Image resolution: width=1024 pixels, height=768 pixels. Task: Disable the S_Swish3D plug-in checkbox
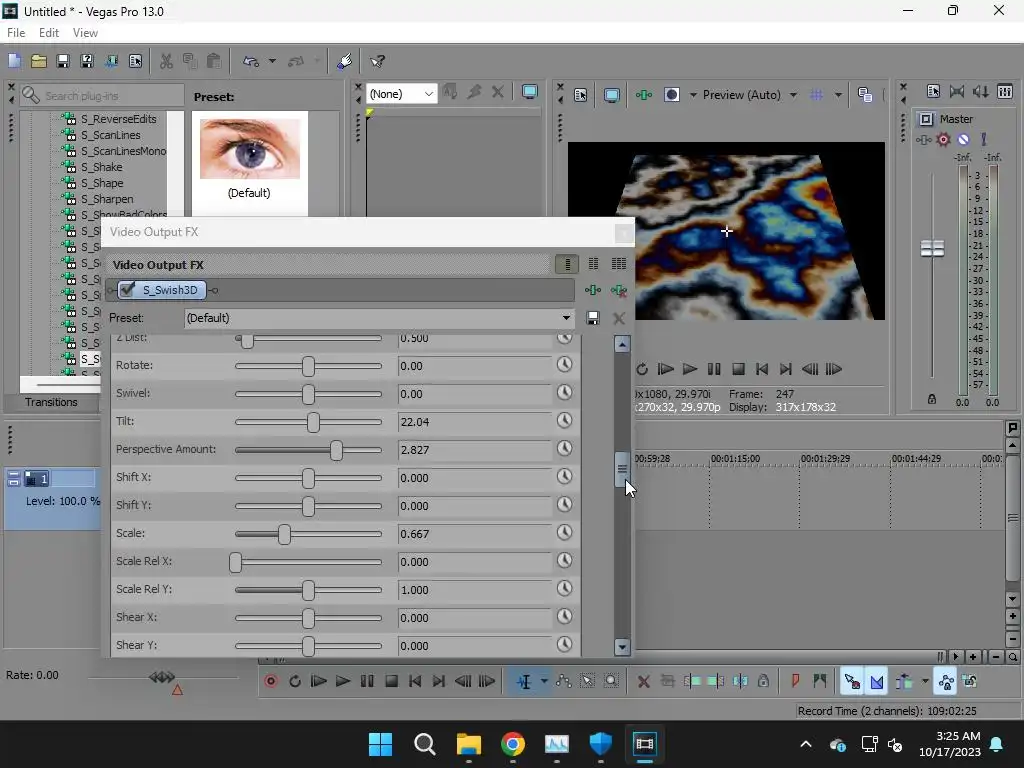pos(127,289)
